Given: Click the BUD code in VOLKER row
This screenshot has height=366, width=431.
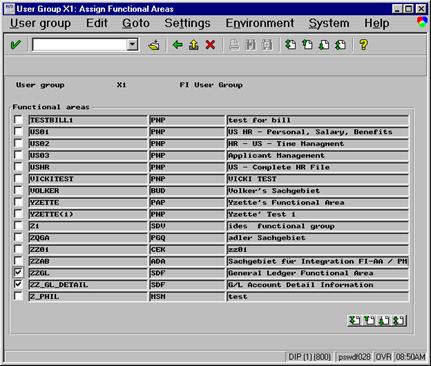Looking at the screenshot, I should (187, 191).
